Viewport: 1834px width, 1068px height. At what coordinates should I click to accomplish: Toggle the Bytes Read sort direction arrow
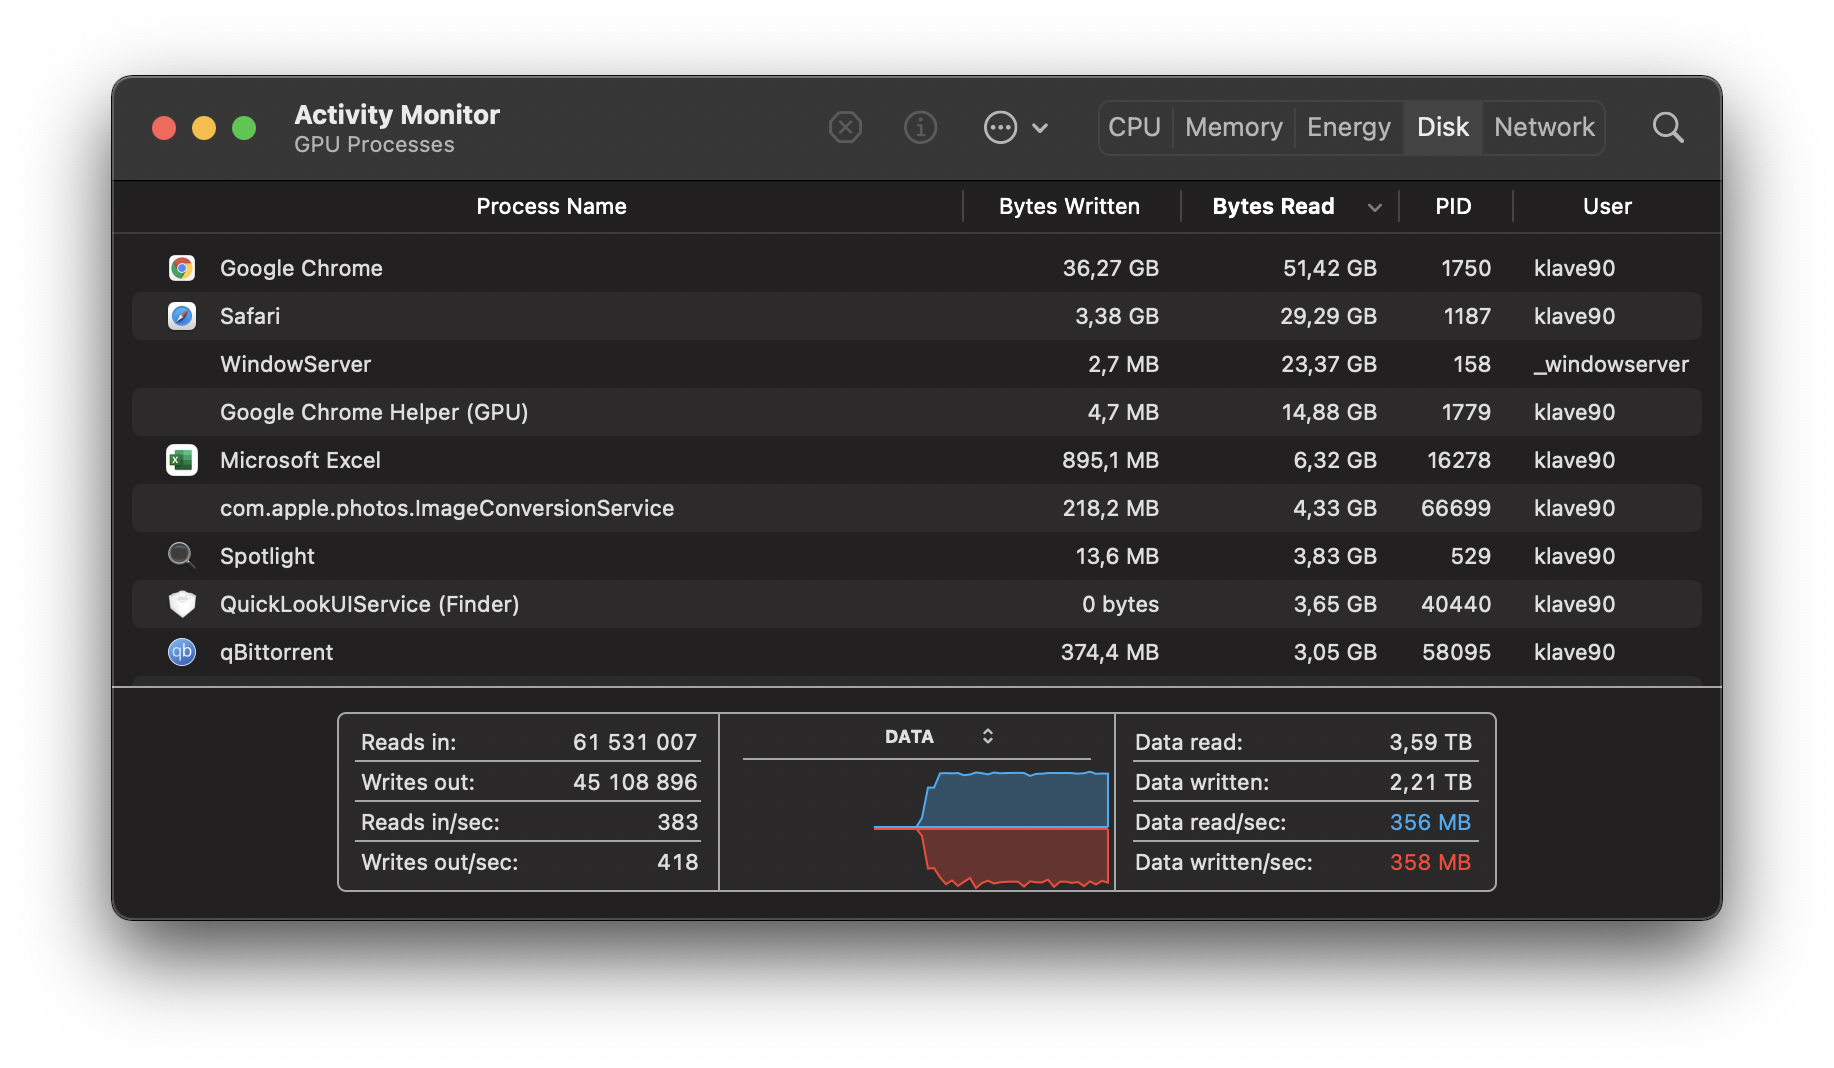1375,208
